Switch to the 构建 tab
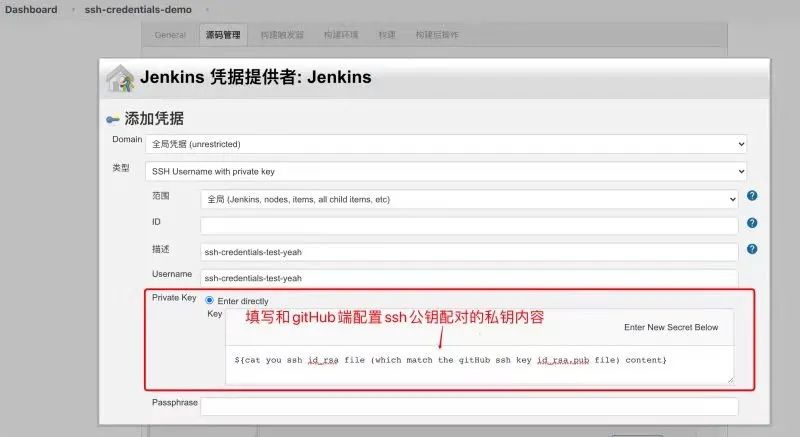800x437 pixels. (x=387, y=35)
